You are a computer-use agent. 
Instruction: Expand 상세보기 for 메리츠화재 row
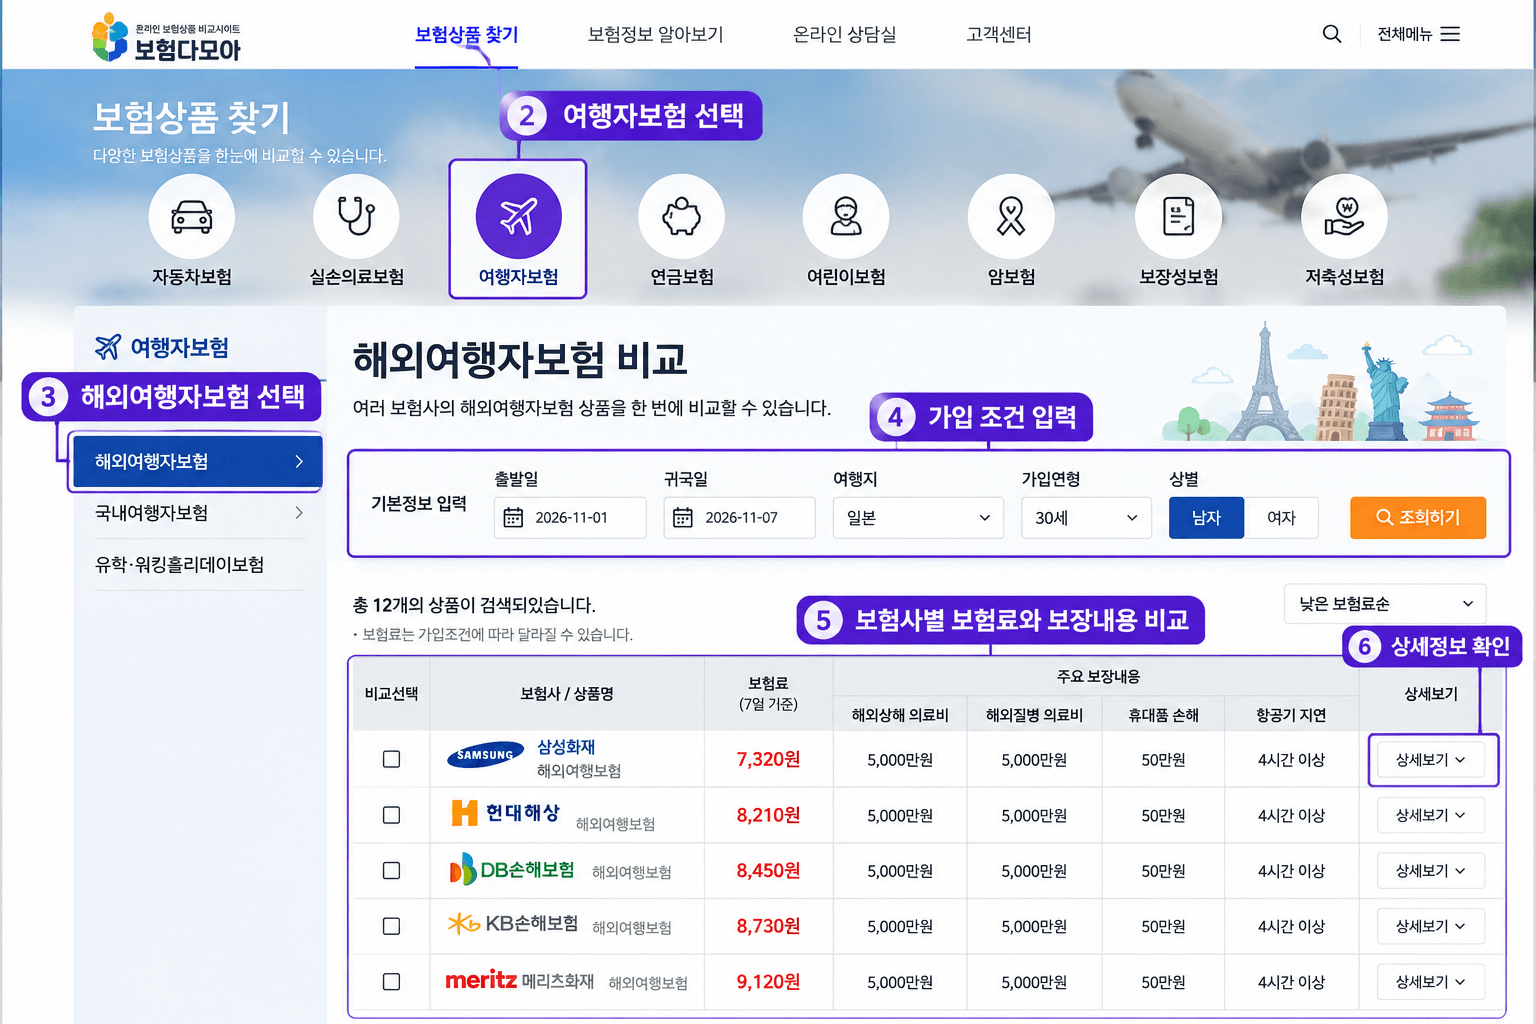pyautogui.click(x=1431, y=982)
